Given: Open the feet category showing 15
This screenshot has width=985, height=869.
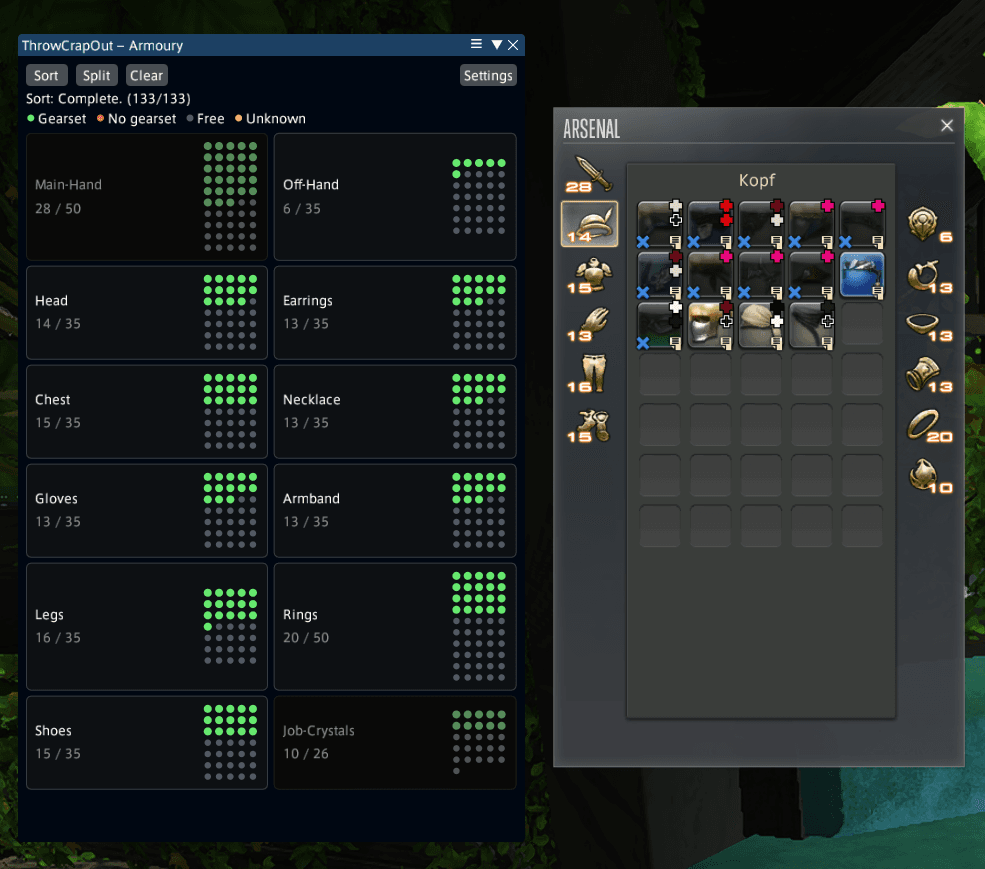Looking at the screenshot, I should tap(589, 425).
